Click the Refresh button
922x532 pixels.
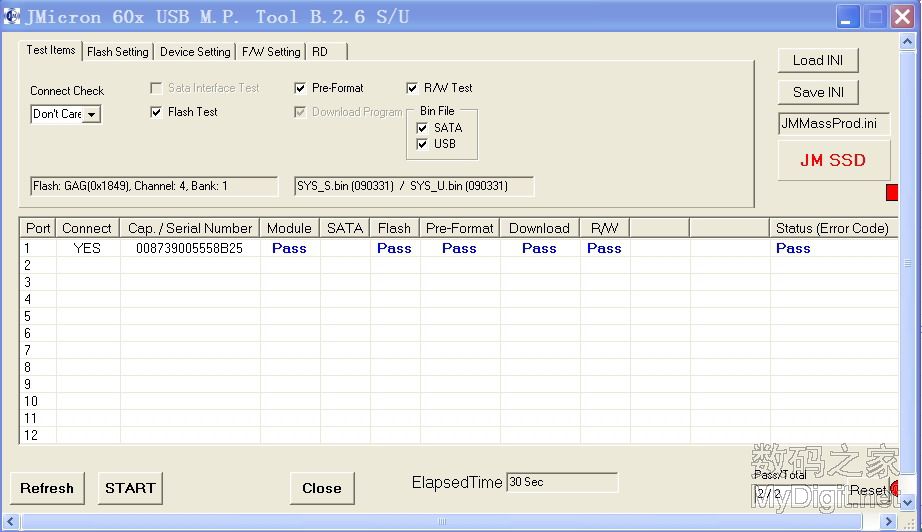click(x=47, y=488)
